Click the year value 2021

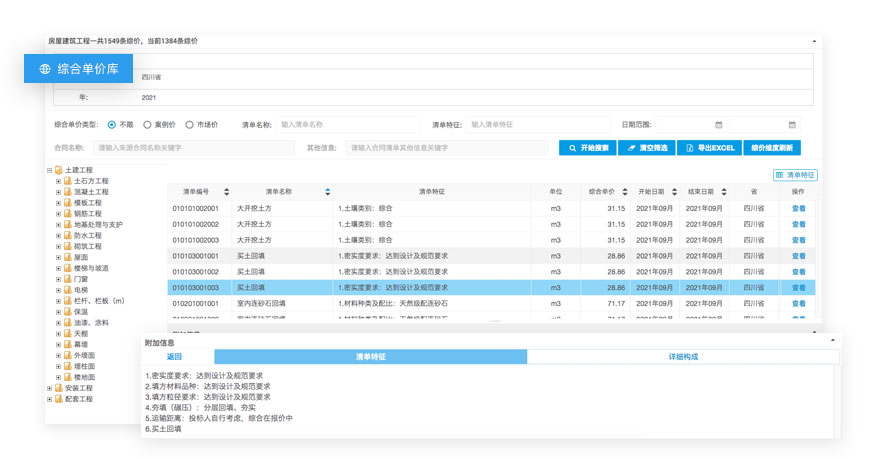149,98
